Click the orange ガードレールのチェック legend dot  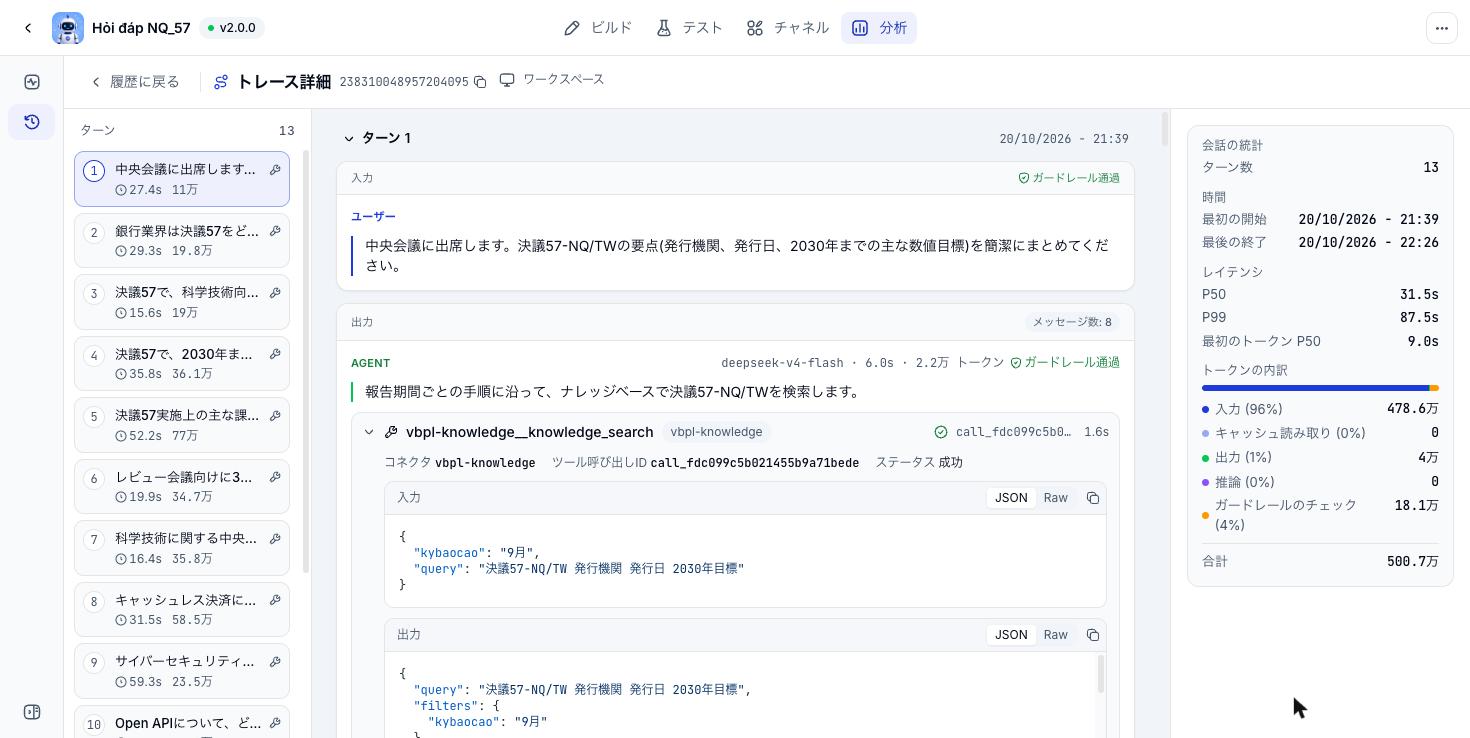coord(1205,515)
